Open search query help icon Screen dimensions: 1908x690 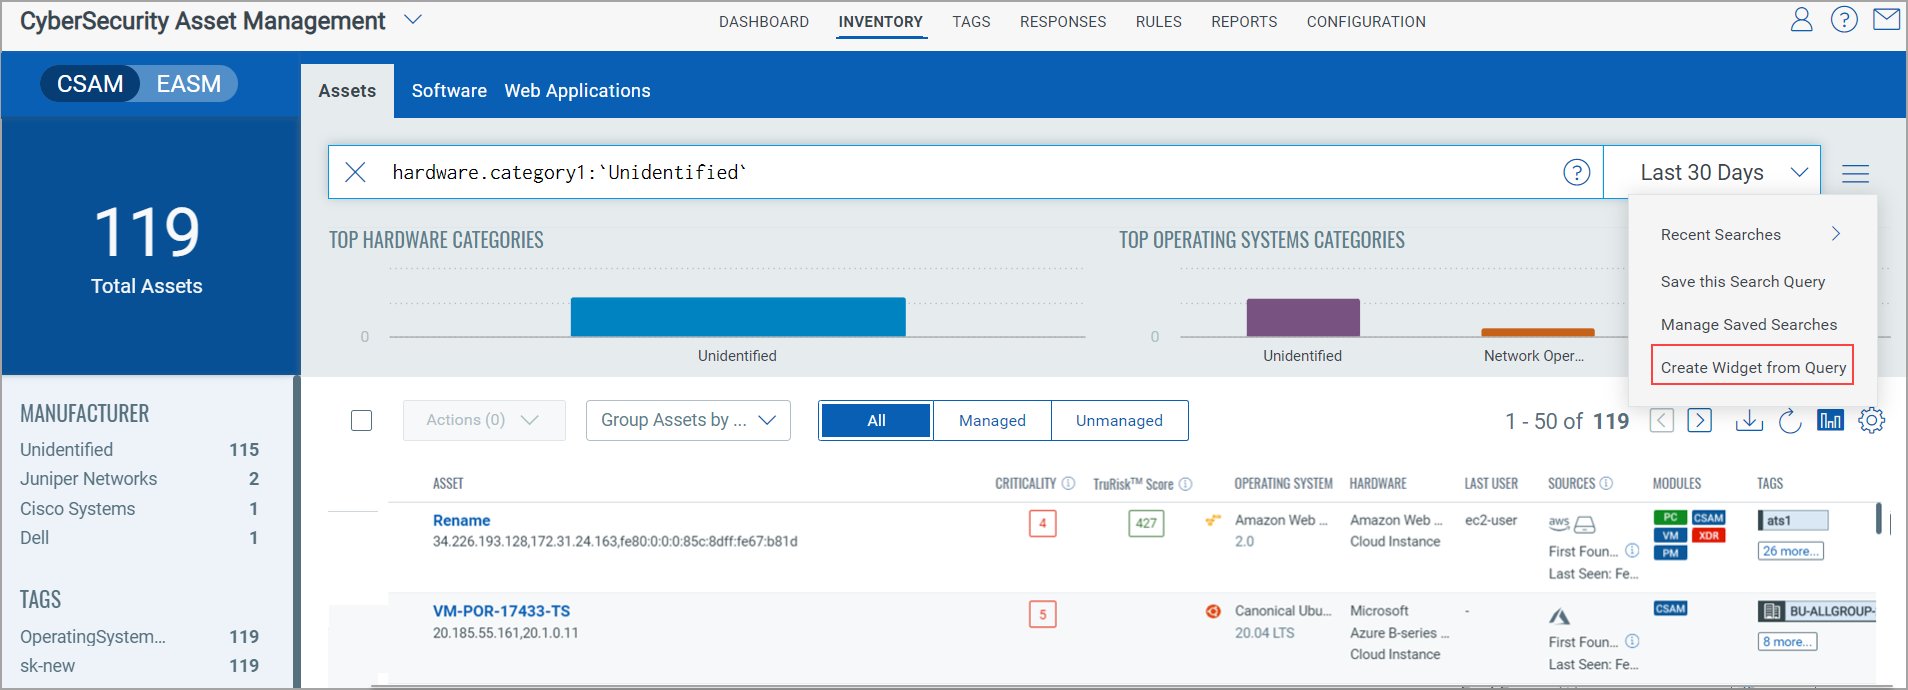click(1577, 172)
